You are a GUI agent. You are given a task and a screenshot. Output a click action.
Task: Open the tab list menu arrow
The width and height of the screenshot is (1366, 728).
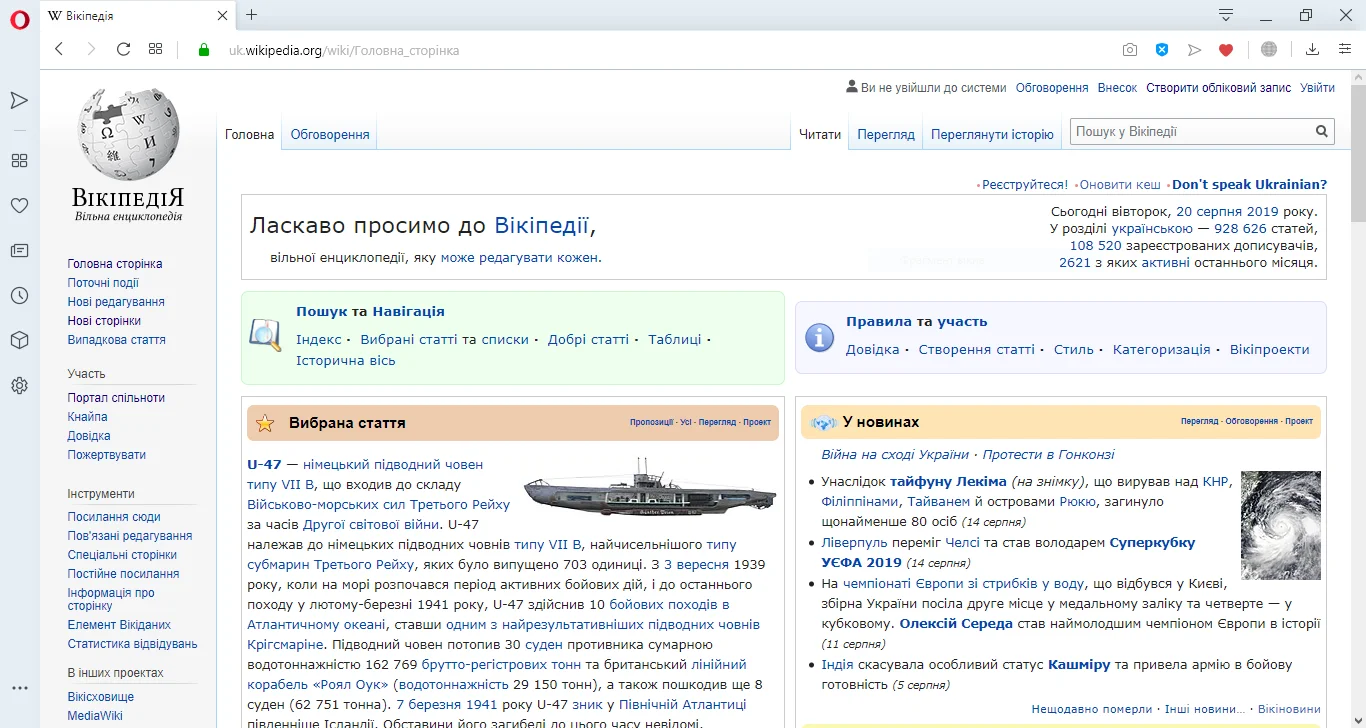[x=1226, y=15]
